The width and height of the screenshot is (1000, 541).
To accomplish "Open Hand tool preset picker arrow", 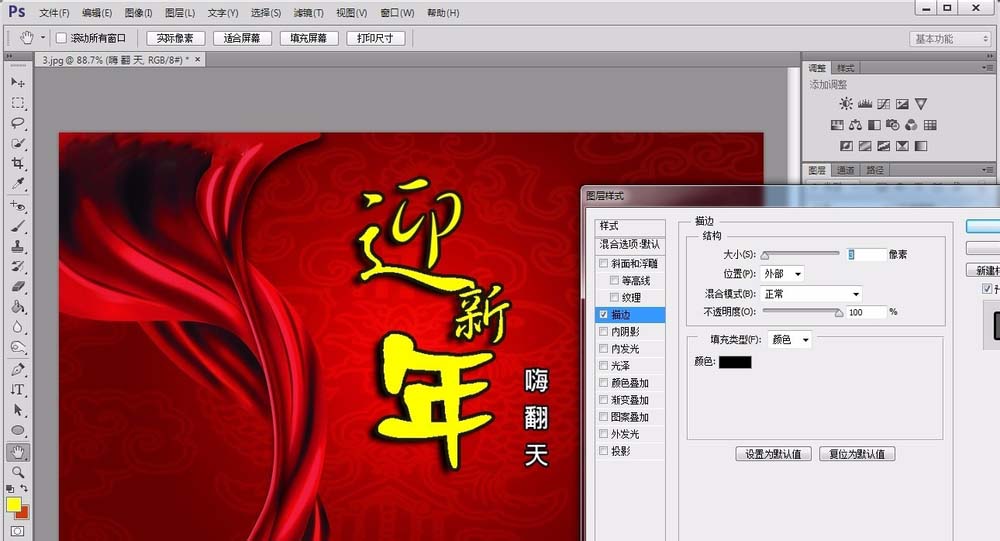I will [x=43, y=38].
